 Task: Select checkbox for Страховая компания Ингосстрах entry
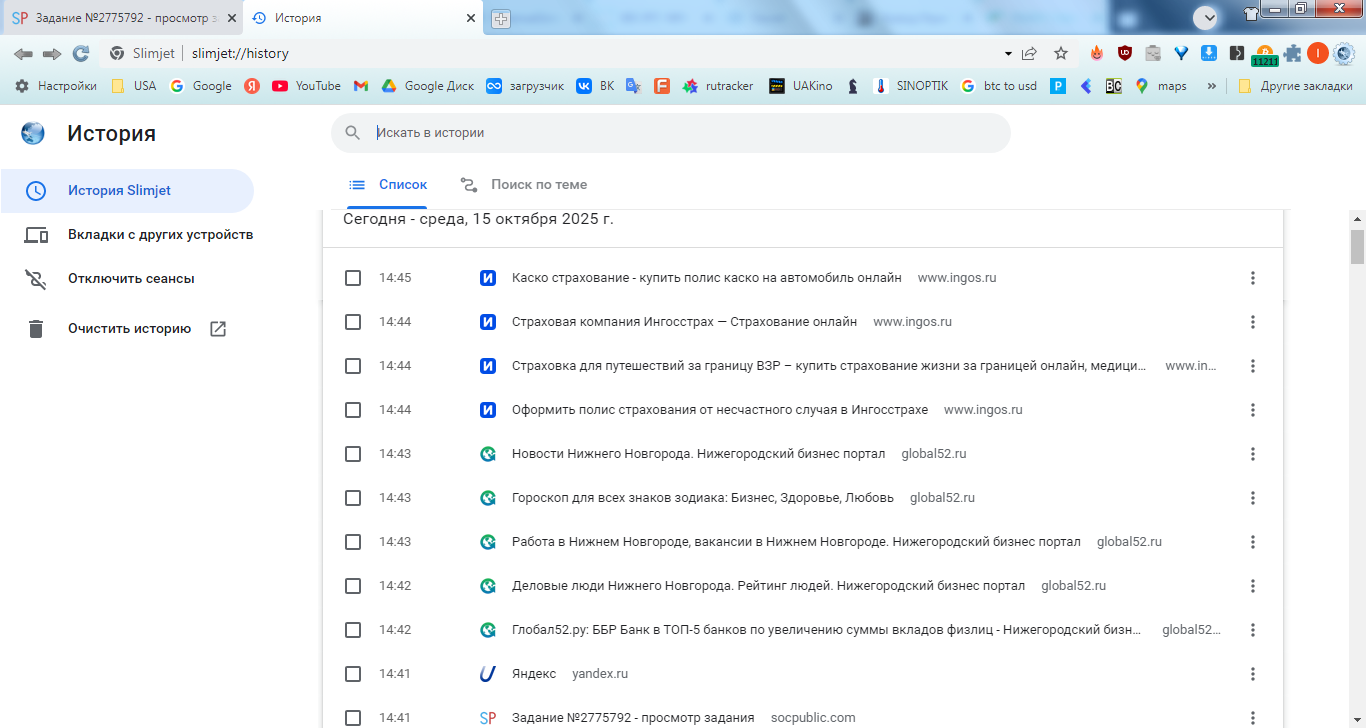click(353, 322)
